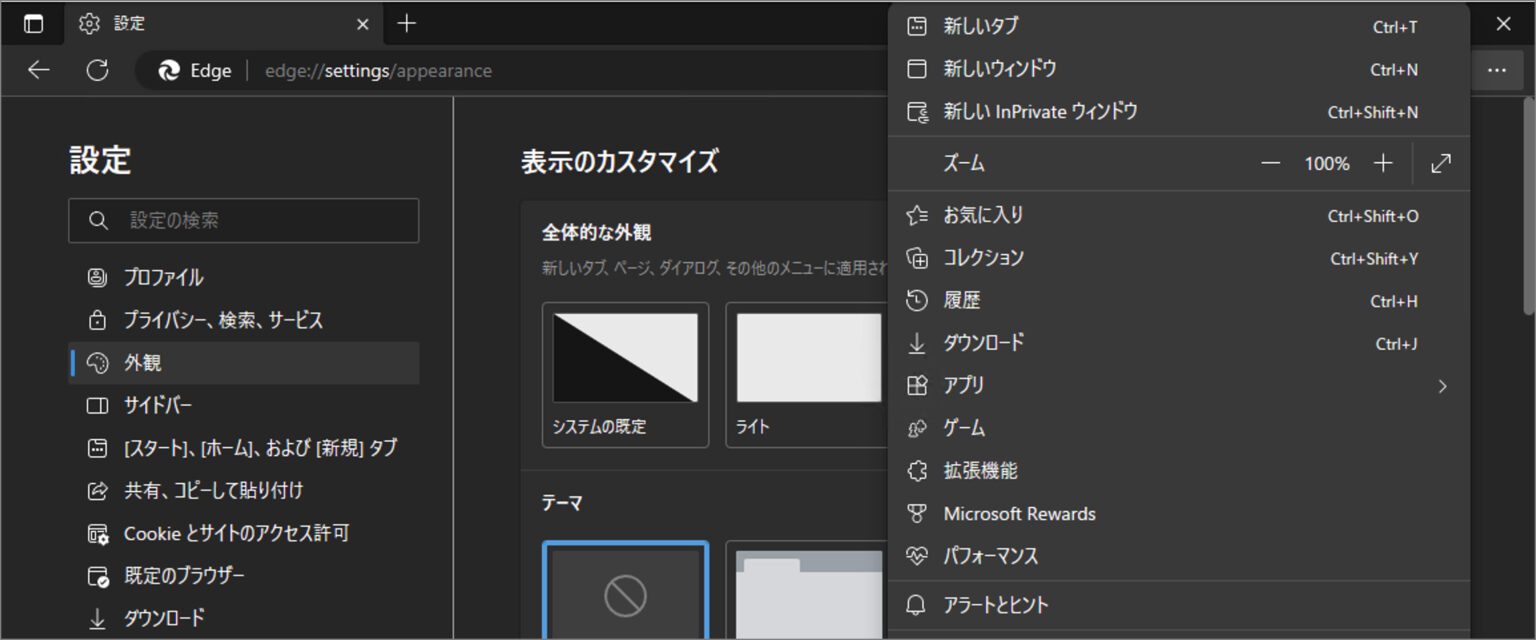This screenshot has height=640, width=1536.
Task: Expand the アプリ submenu chevron
Action: (1442, 386)
